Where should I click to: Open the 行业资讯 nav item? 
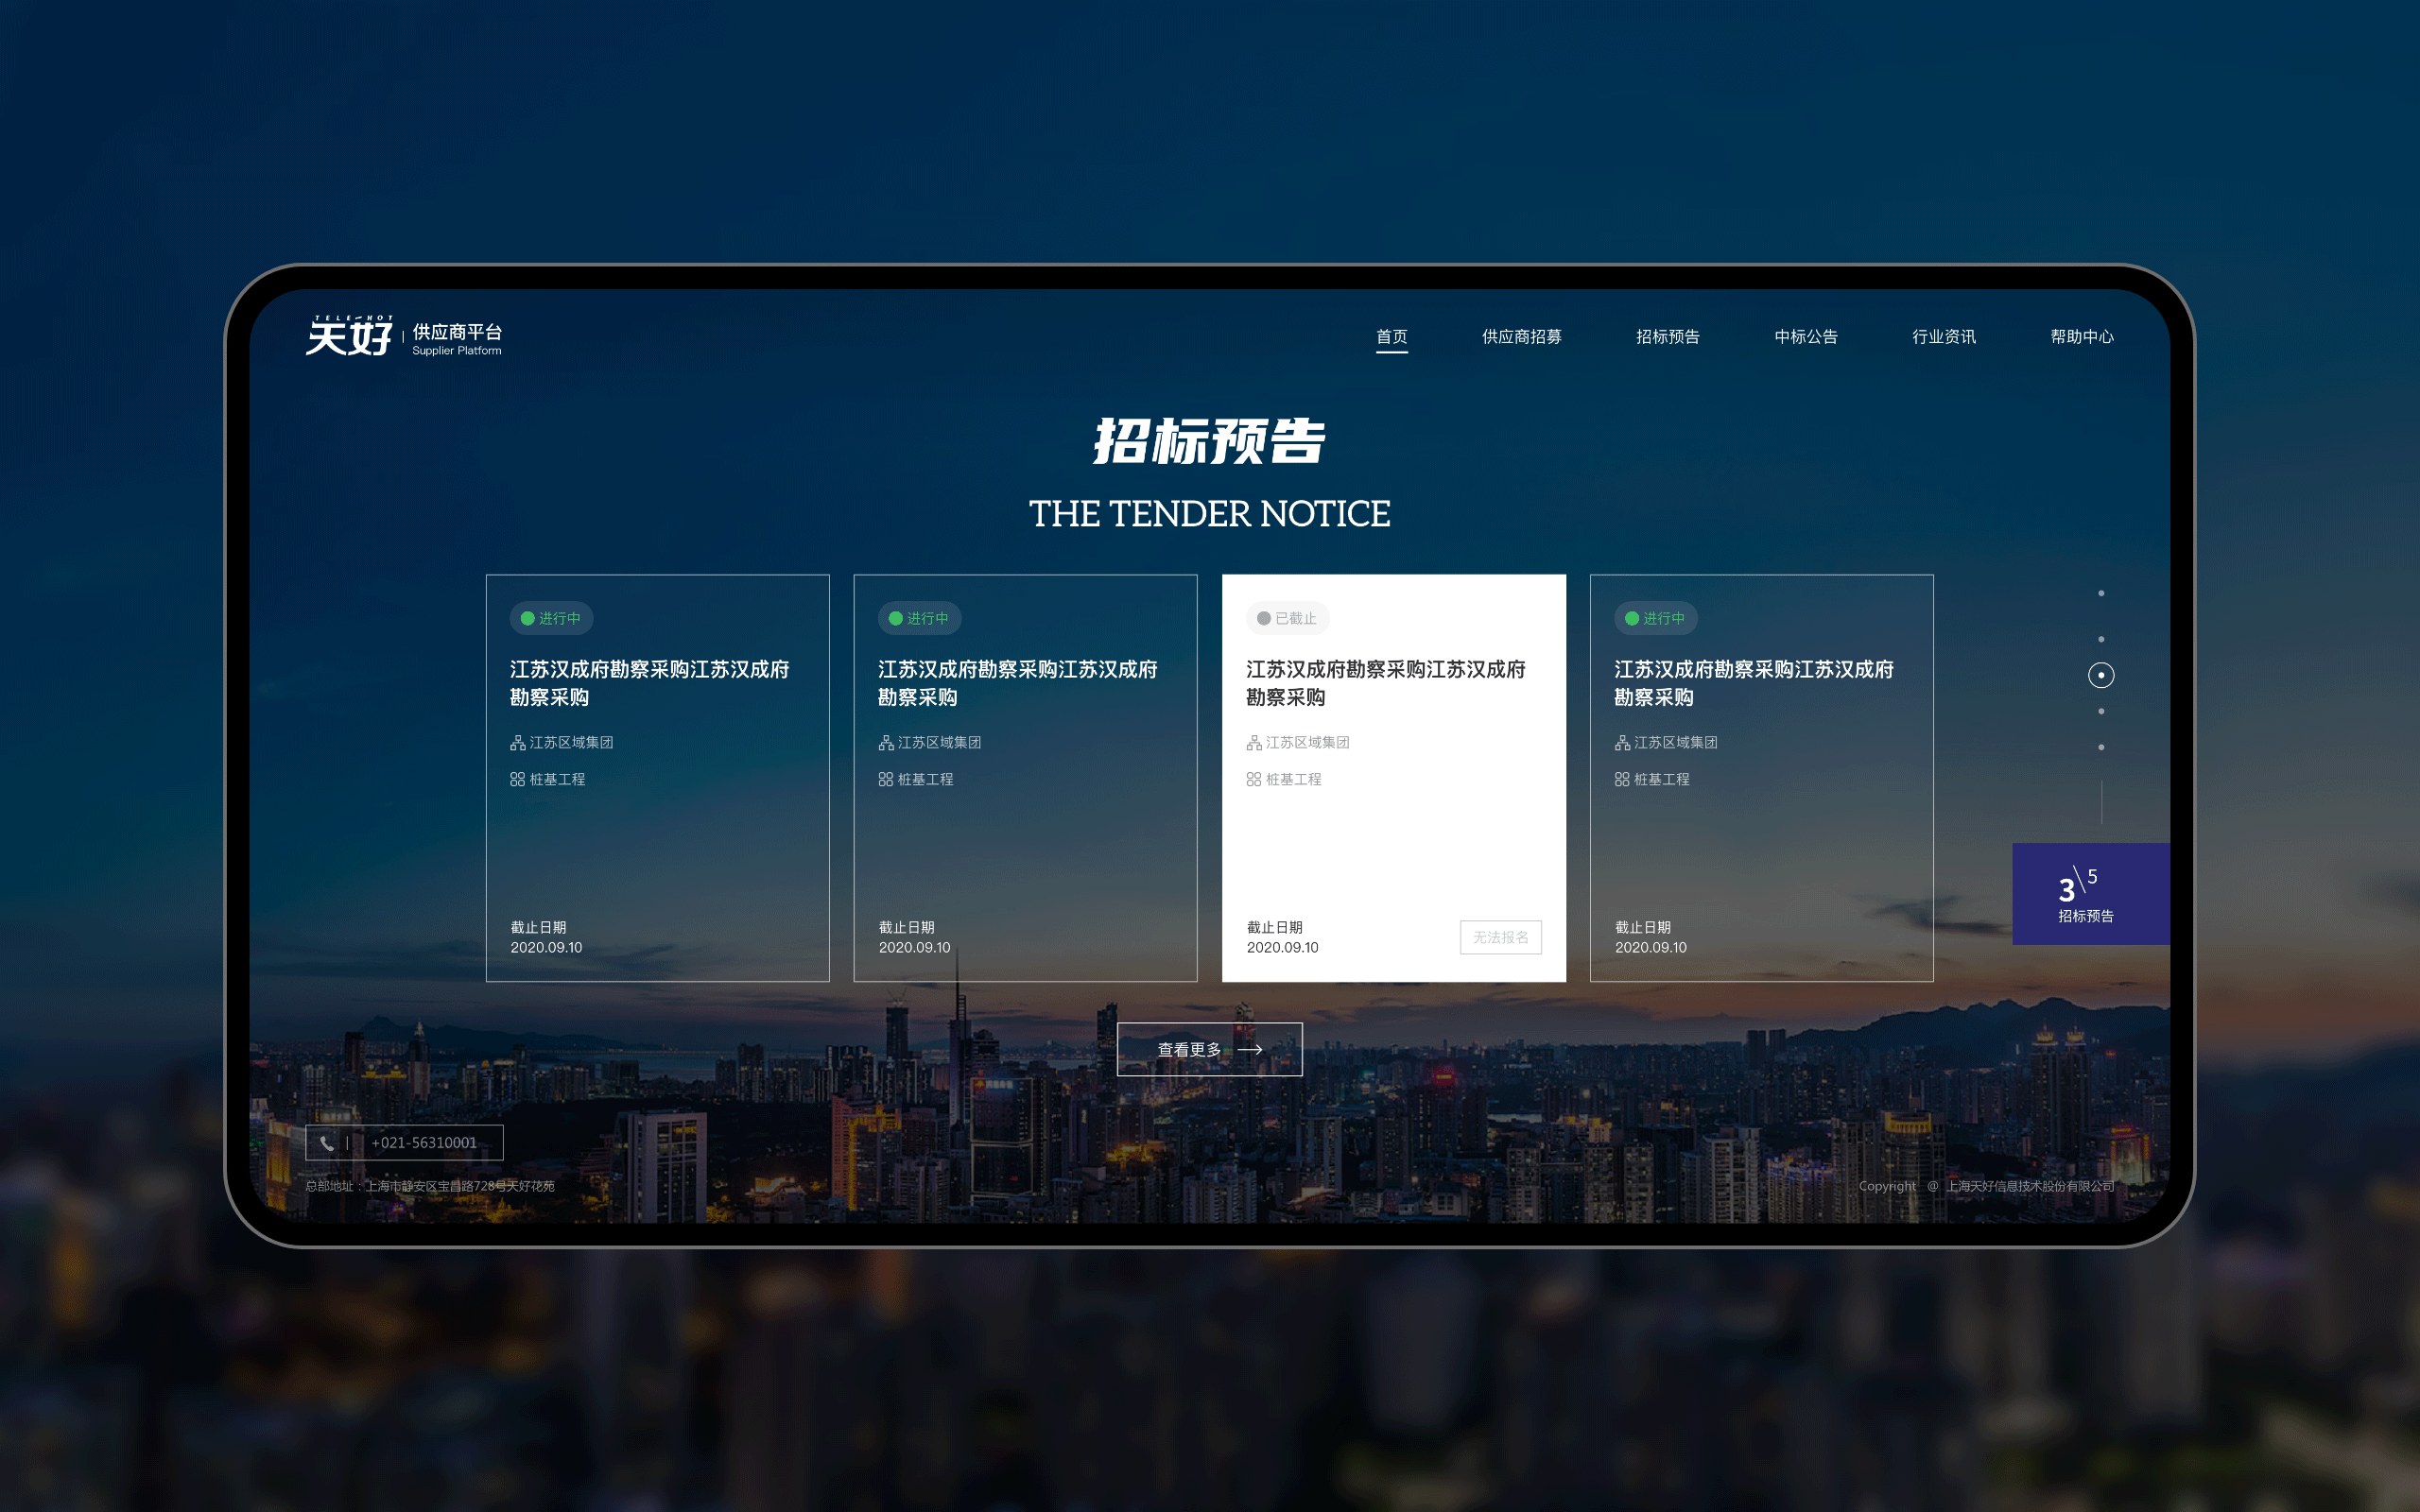point(1943,337)
